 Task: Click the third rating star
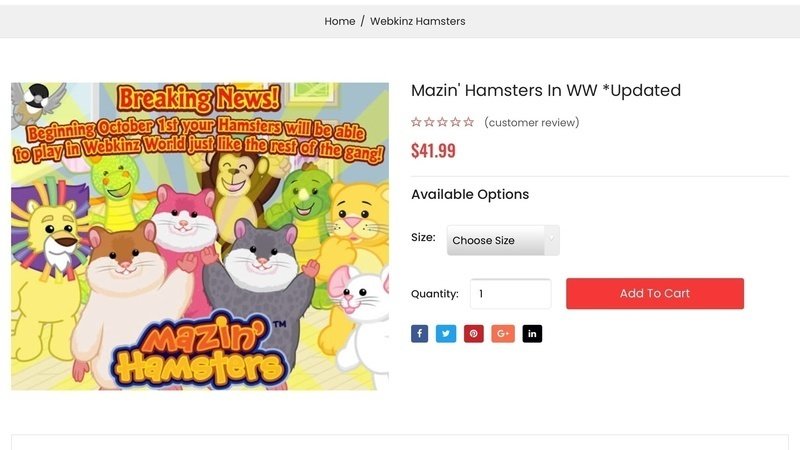point(443,123)
